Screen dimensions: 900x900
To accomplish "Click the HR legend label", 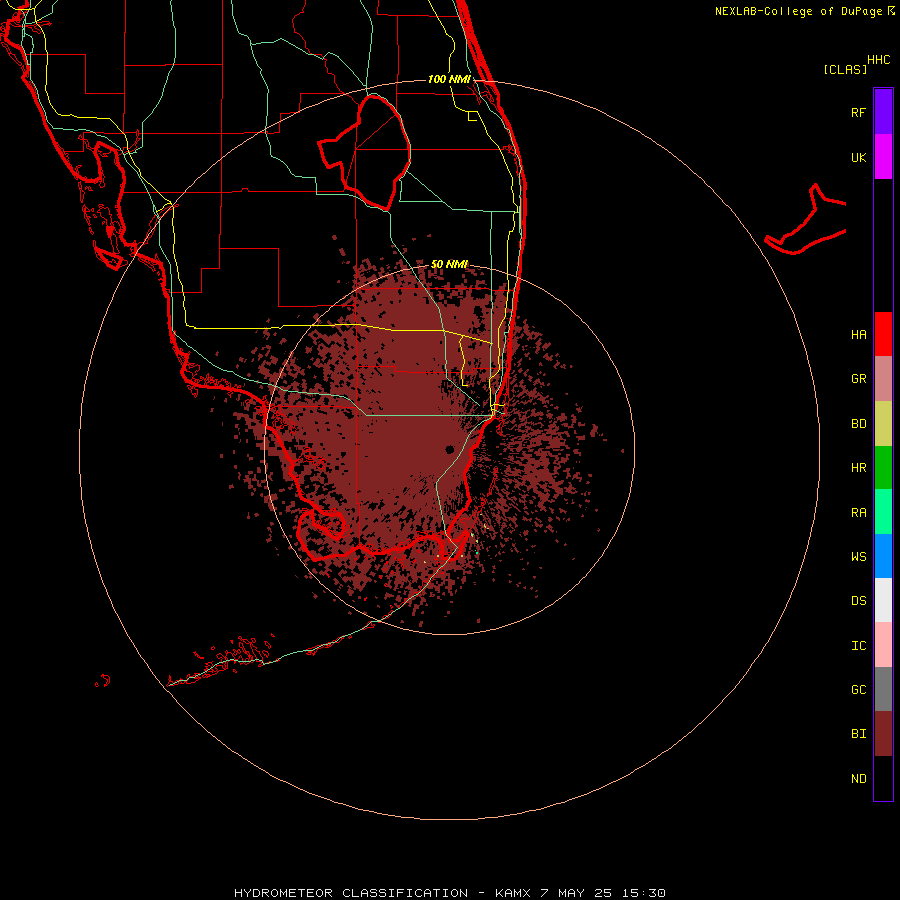I will 858,468.
